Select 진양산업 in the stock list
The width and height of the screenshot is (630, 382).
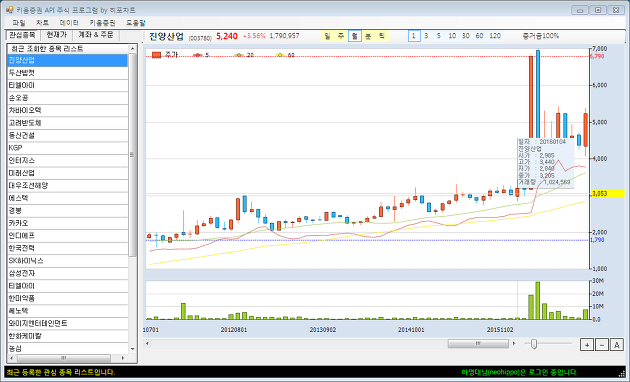(x=68, y=61)
